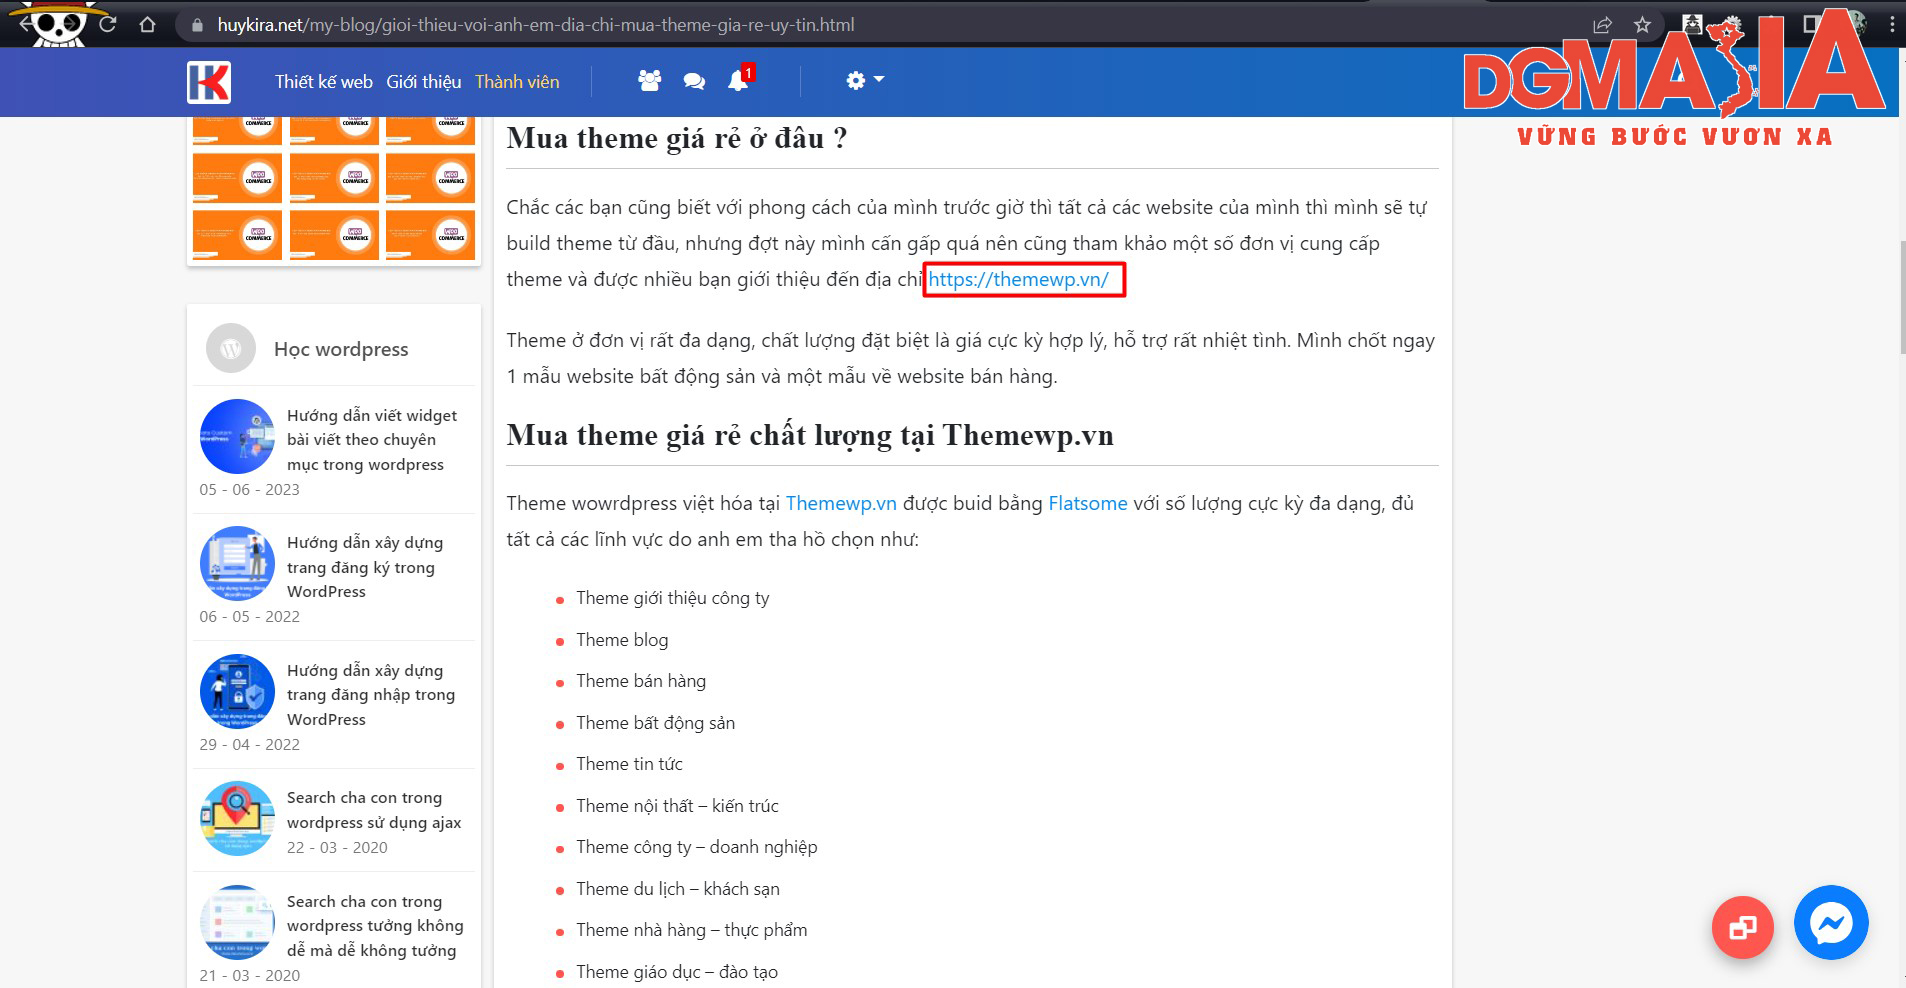Open post Search cha con trong wordpress ajax

pyautogui.click(x=374, y=810)
